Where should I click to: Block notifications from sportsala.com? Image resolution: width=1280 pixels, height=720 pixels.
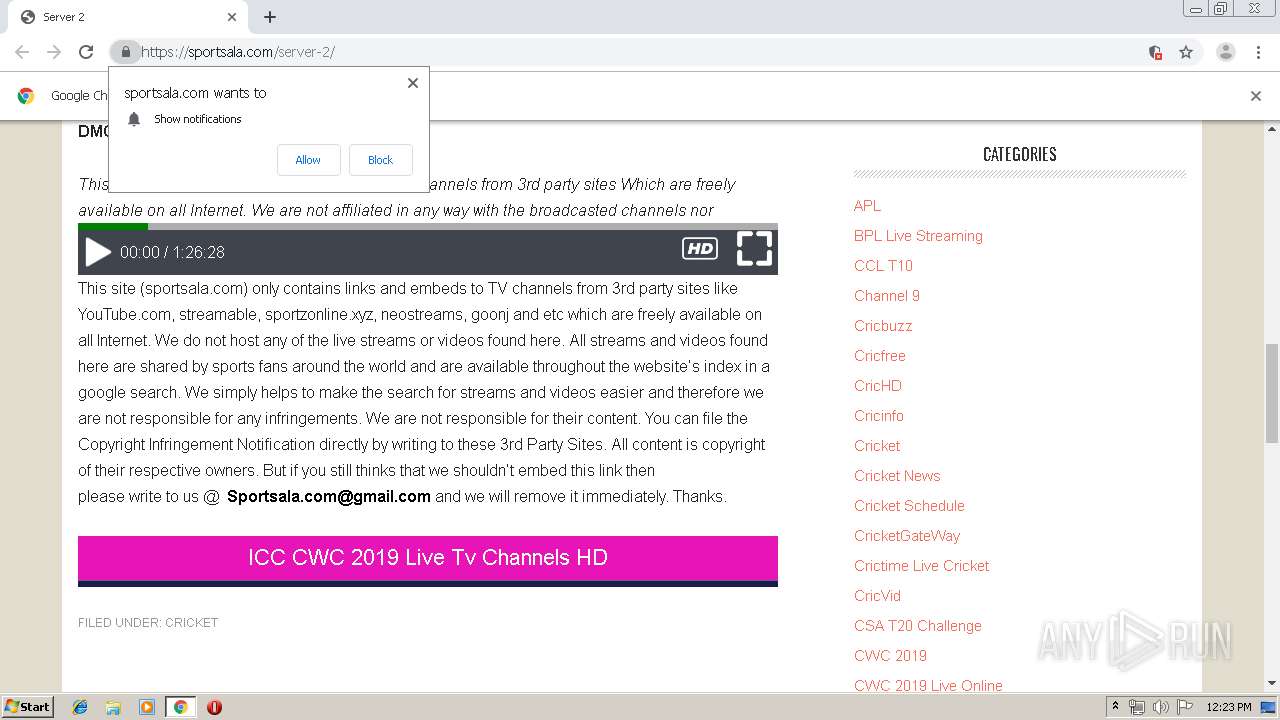tap(380, 160)
